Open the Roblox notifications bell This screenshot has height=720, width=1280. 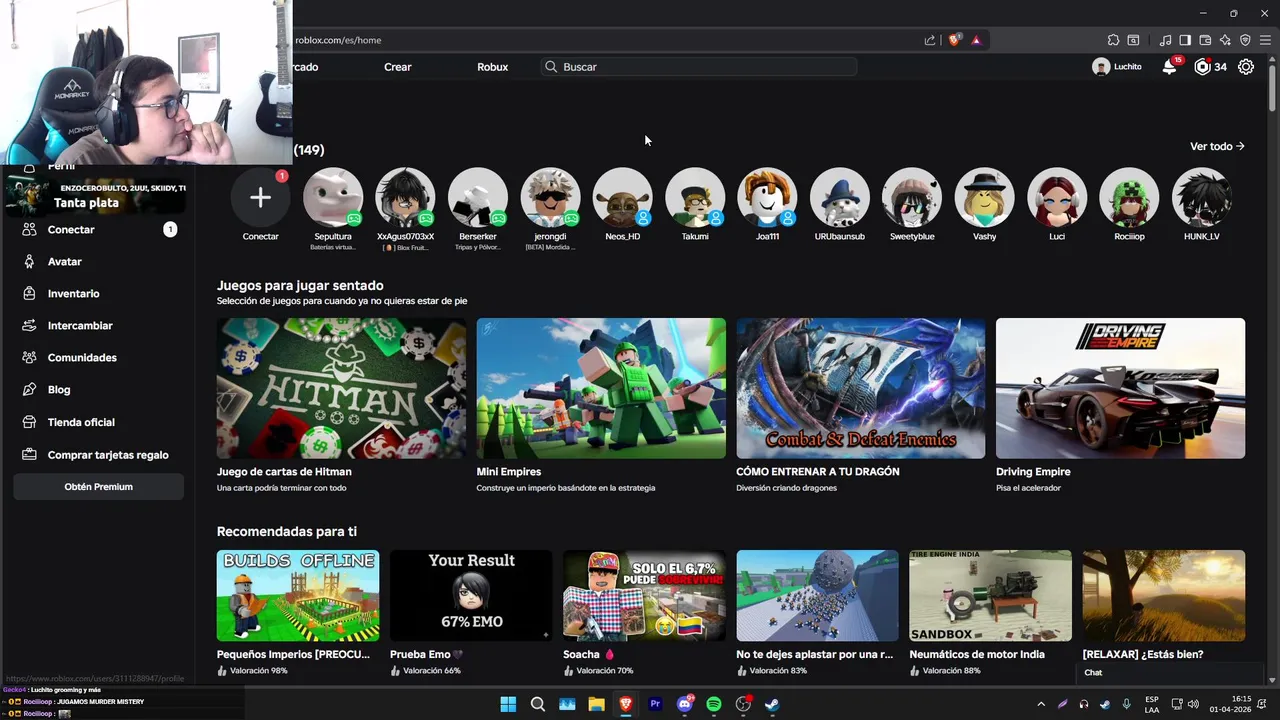pyautogui.click(x=1169, y=67)
